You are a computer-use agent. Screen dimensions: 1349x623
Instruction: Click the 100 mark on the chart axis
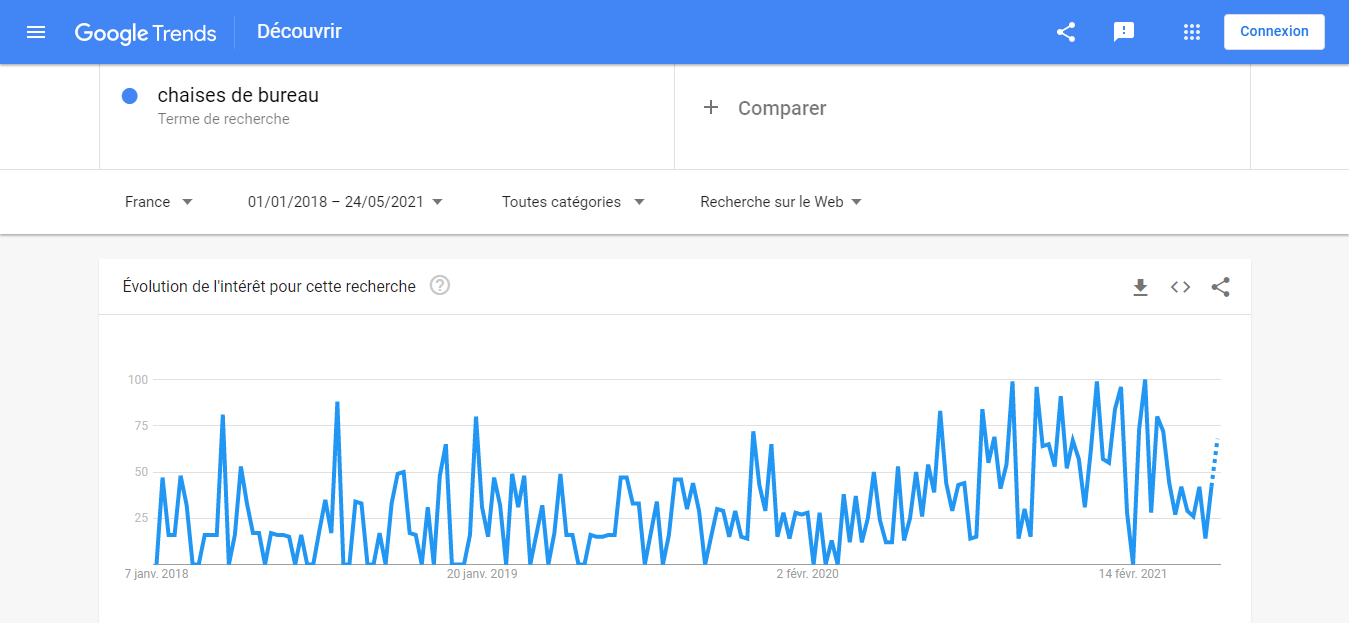pyautogui.click(x=138, y=379)
